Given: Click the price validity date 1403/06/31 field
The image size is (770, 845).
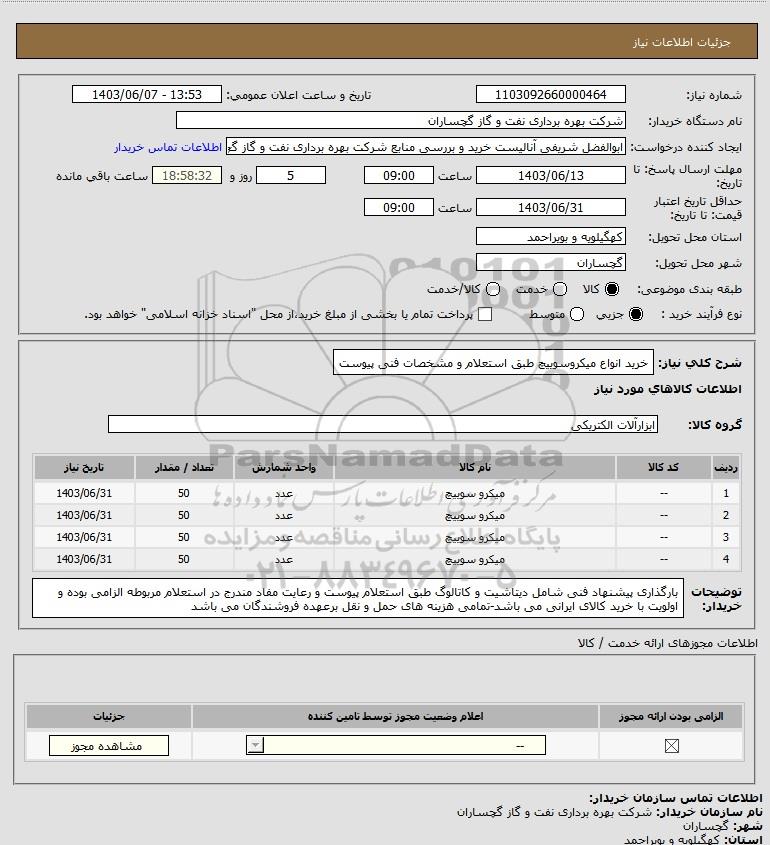Looking at the screenshot, I should tap(551, 207).
